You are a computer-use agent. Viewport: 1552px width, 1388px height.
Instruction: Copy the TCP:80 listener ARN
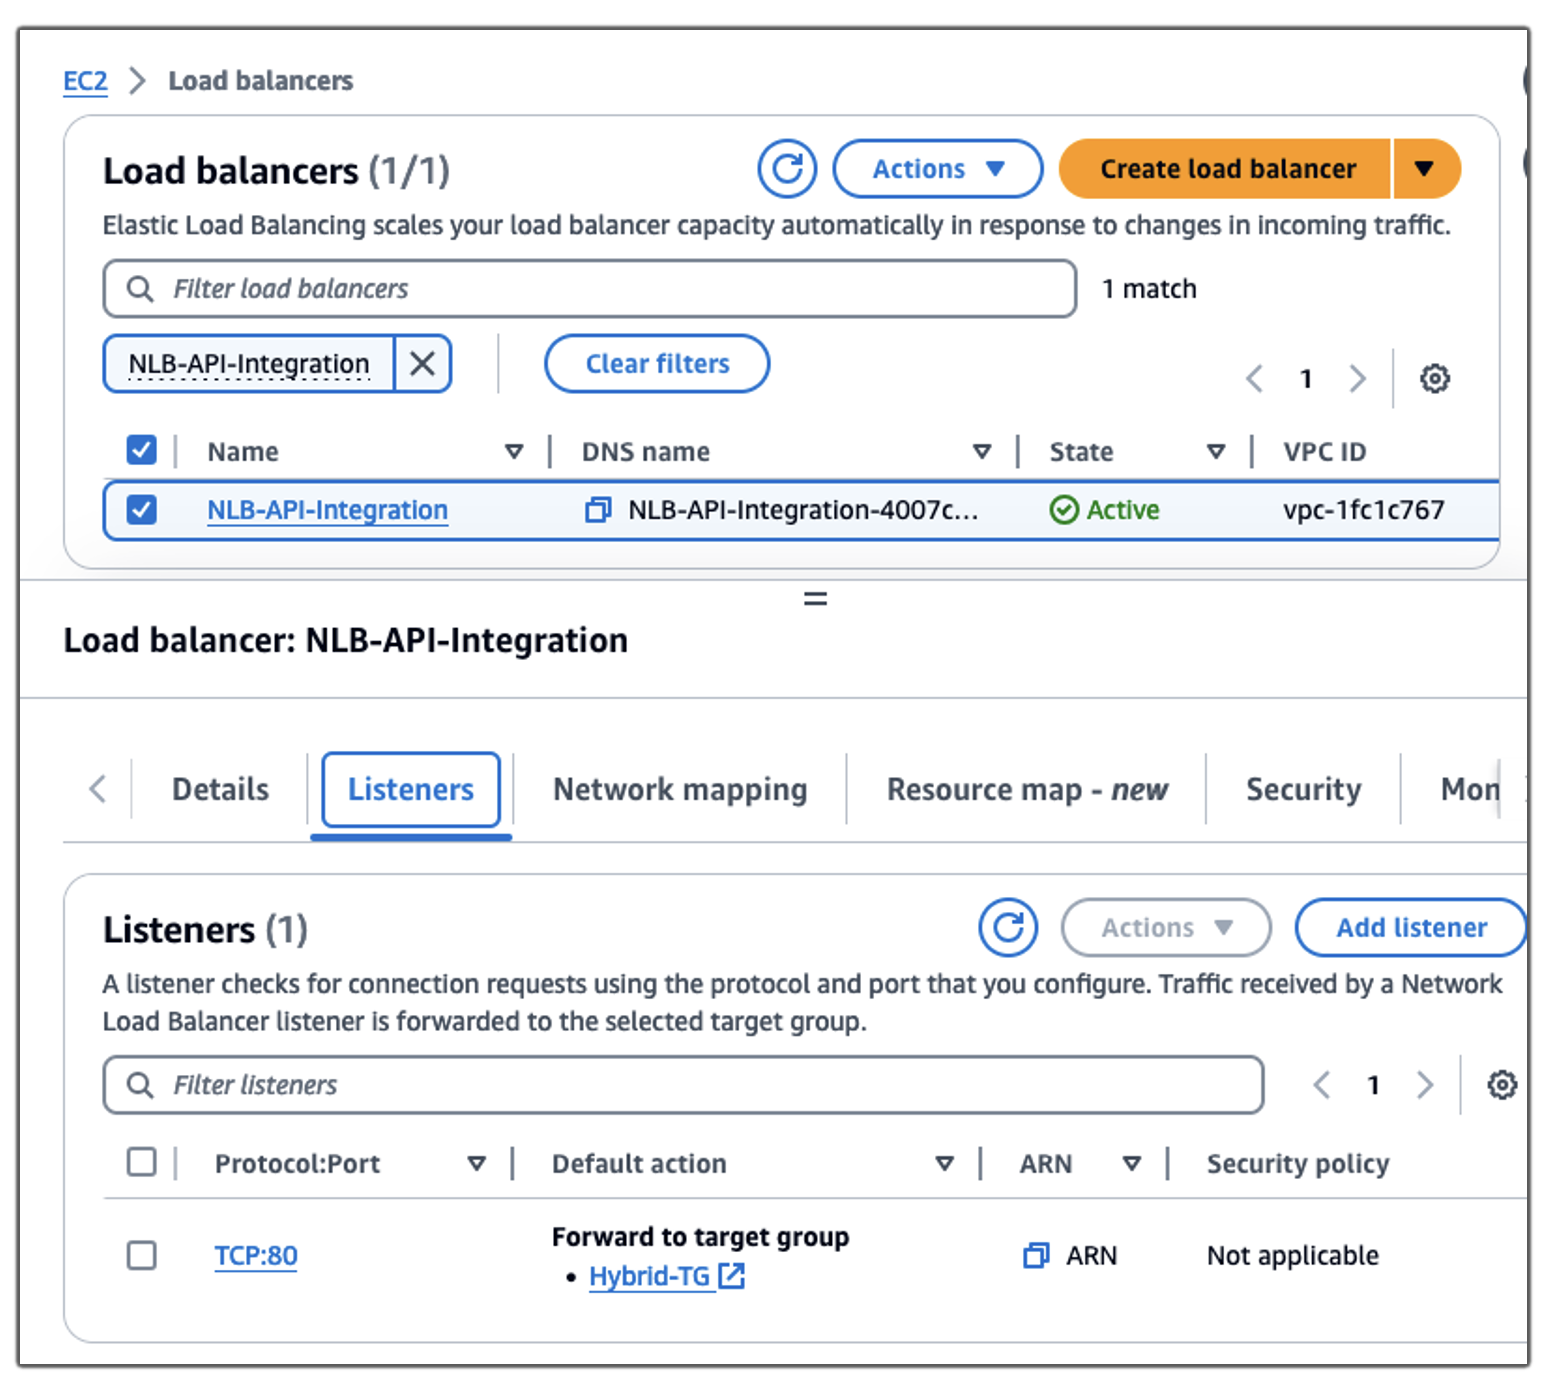coord(1036,1255)
